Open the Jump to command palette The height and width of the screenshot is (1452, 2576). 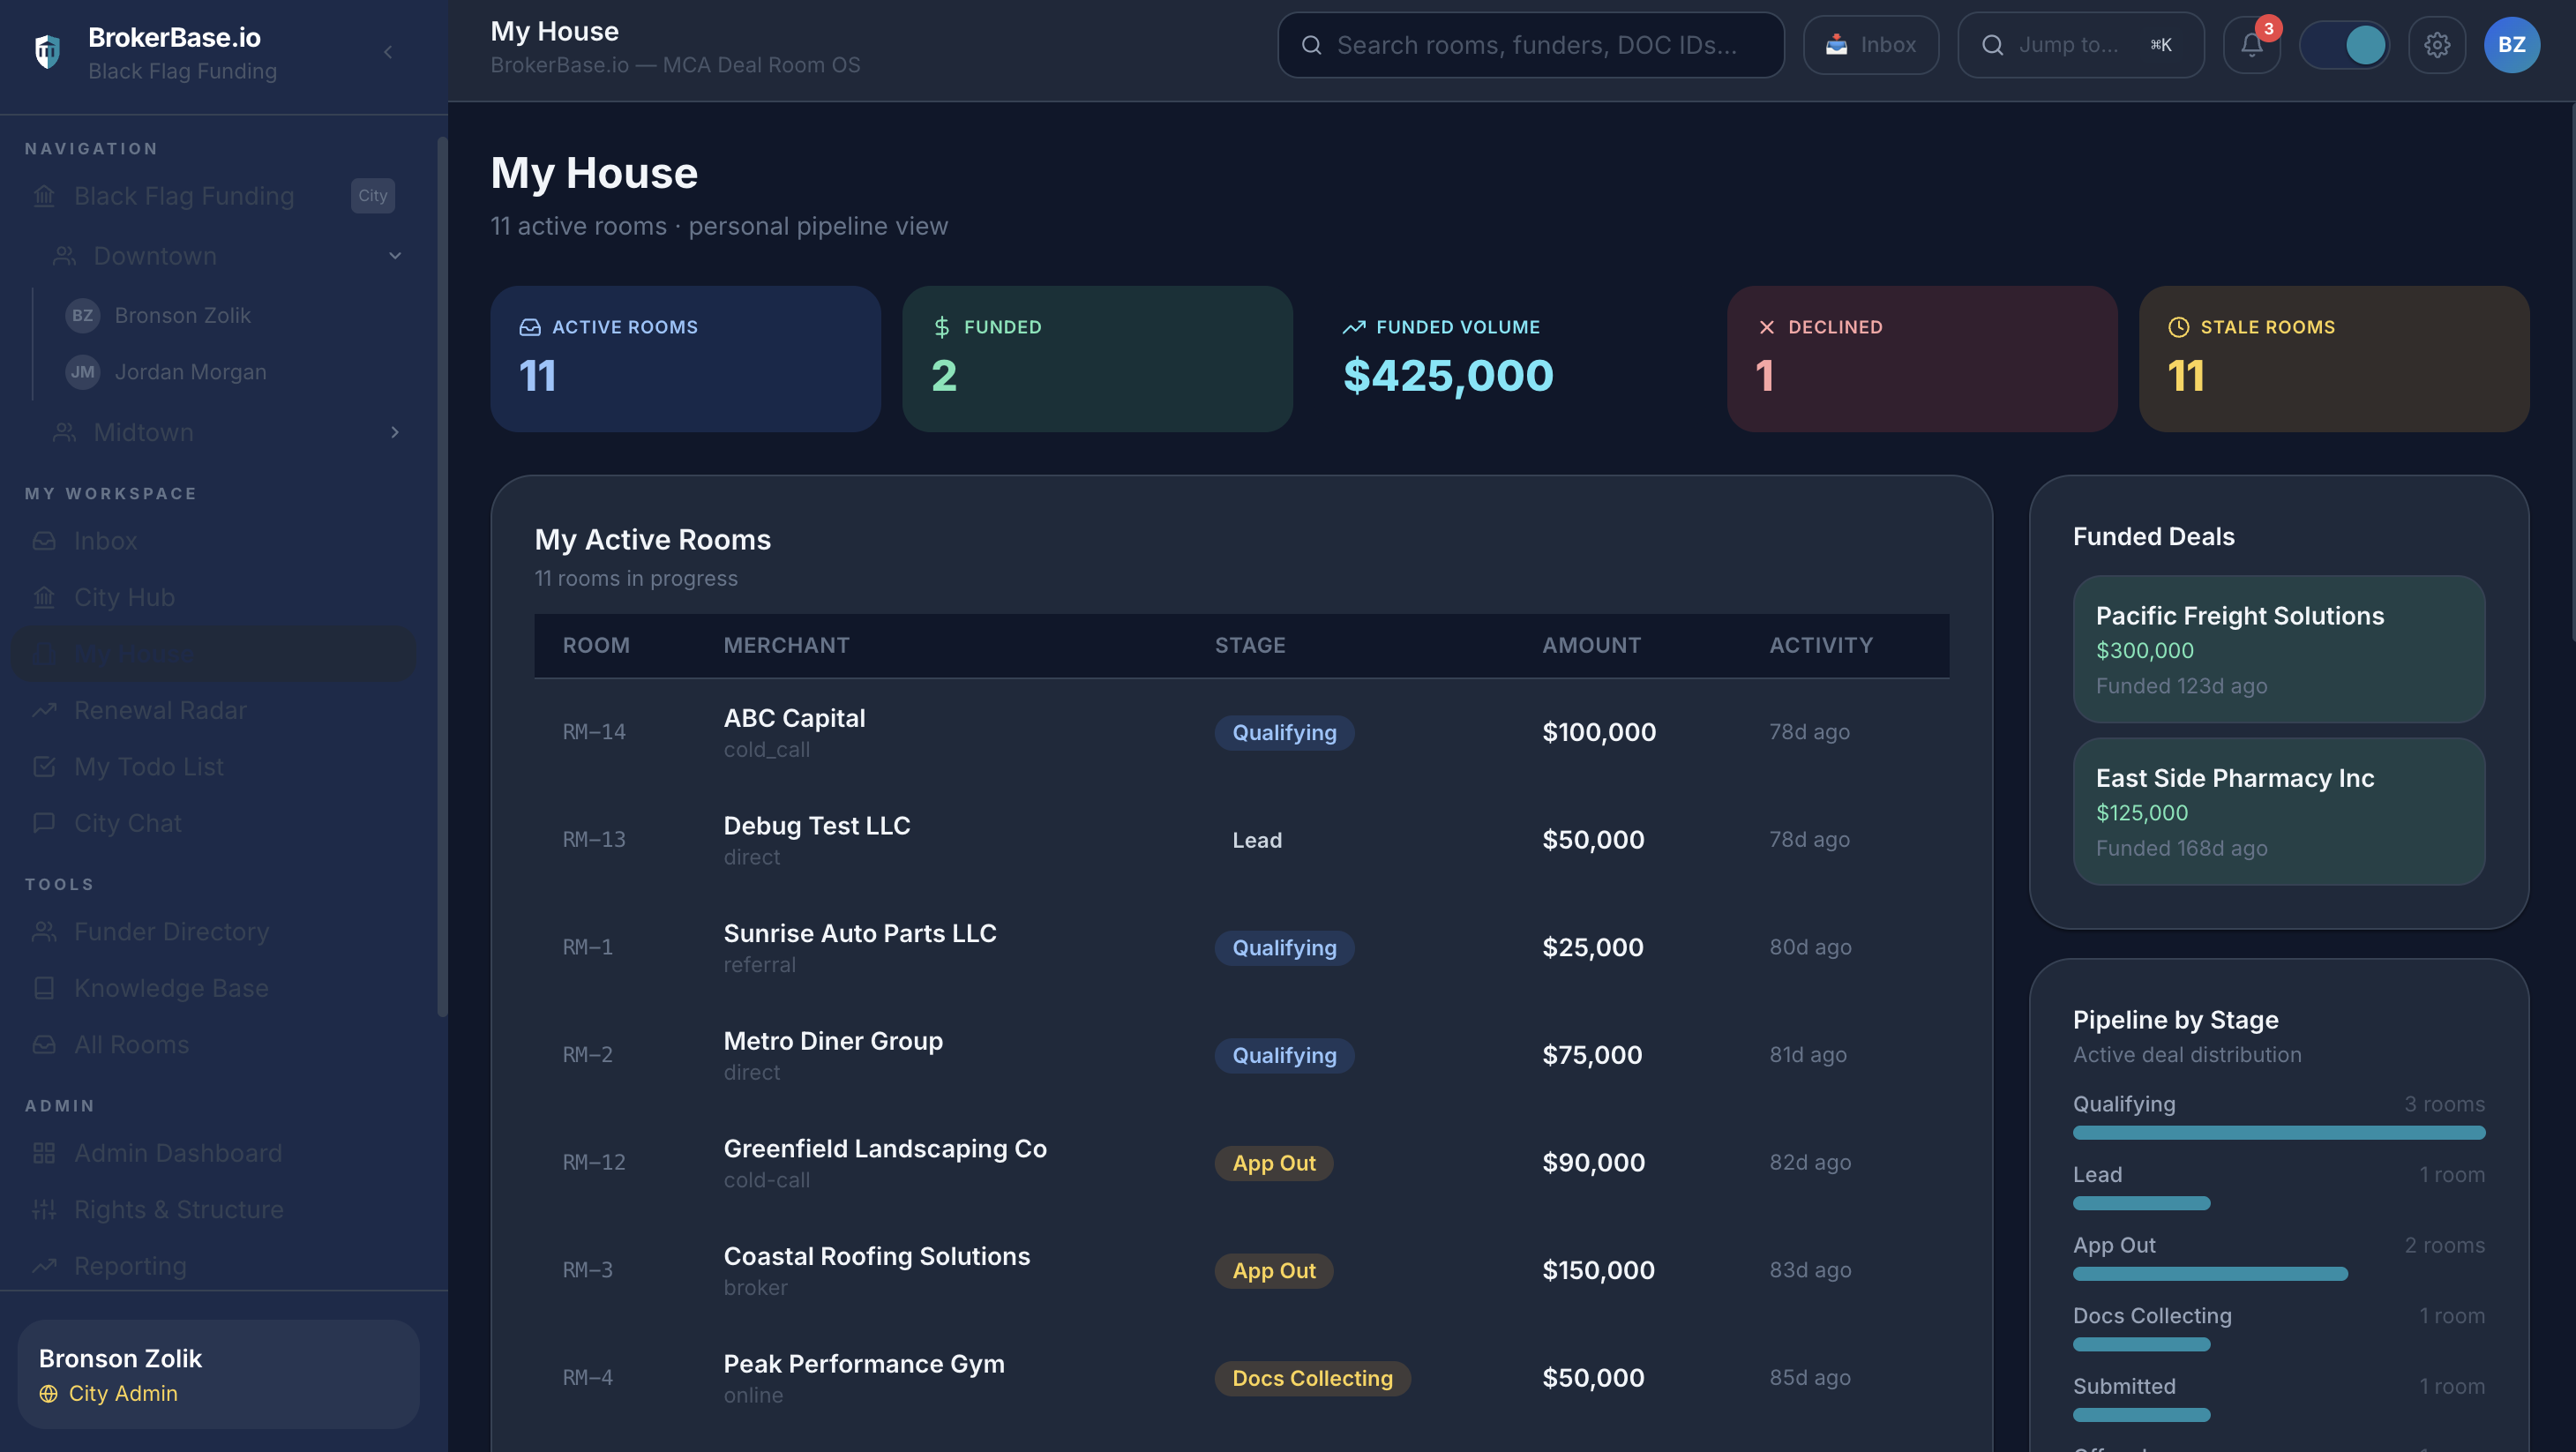[2081, 45]
